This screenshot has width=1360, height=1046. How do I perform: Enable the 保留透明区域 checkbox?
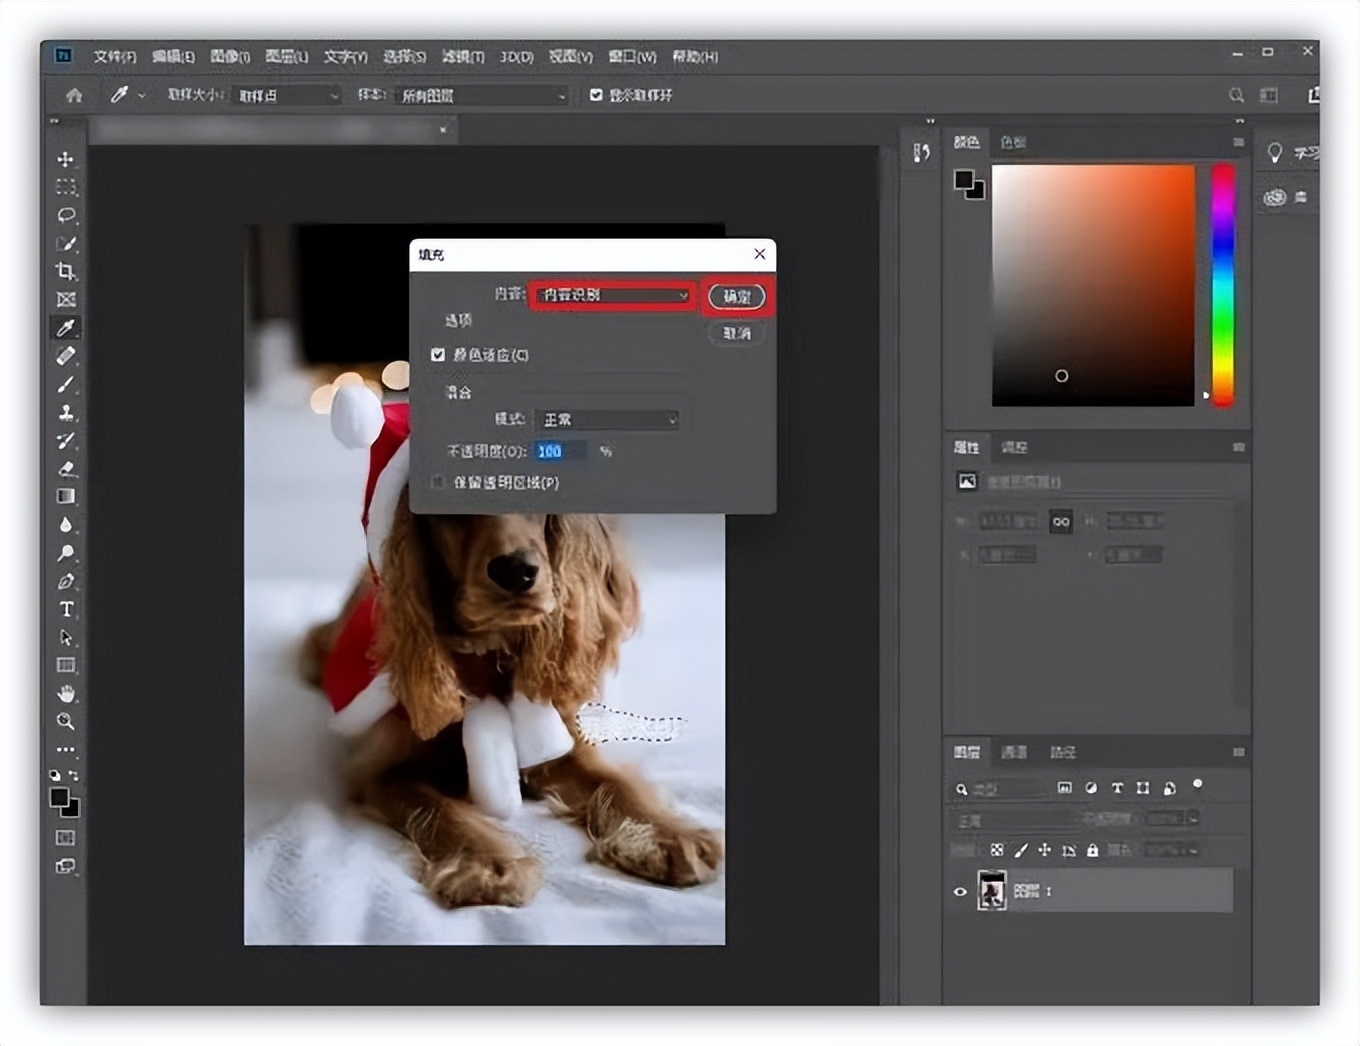(438, 482)
